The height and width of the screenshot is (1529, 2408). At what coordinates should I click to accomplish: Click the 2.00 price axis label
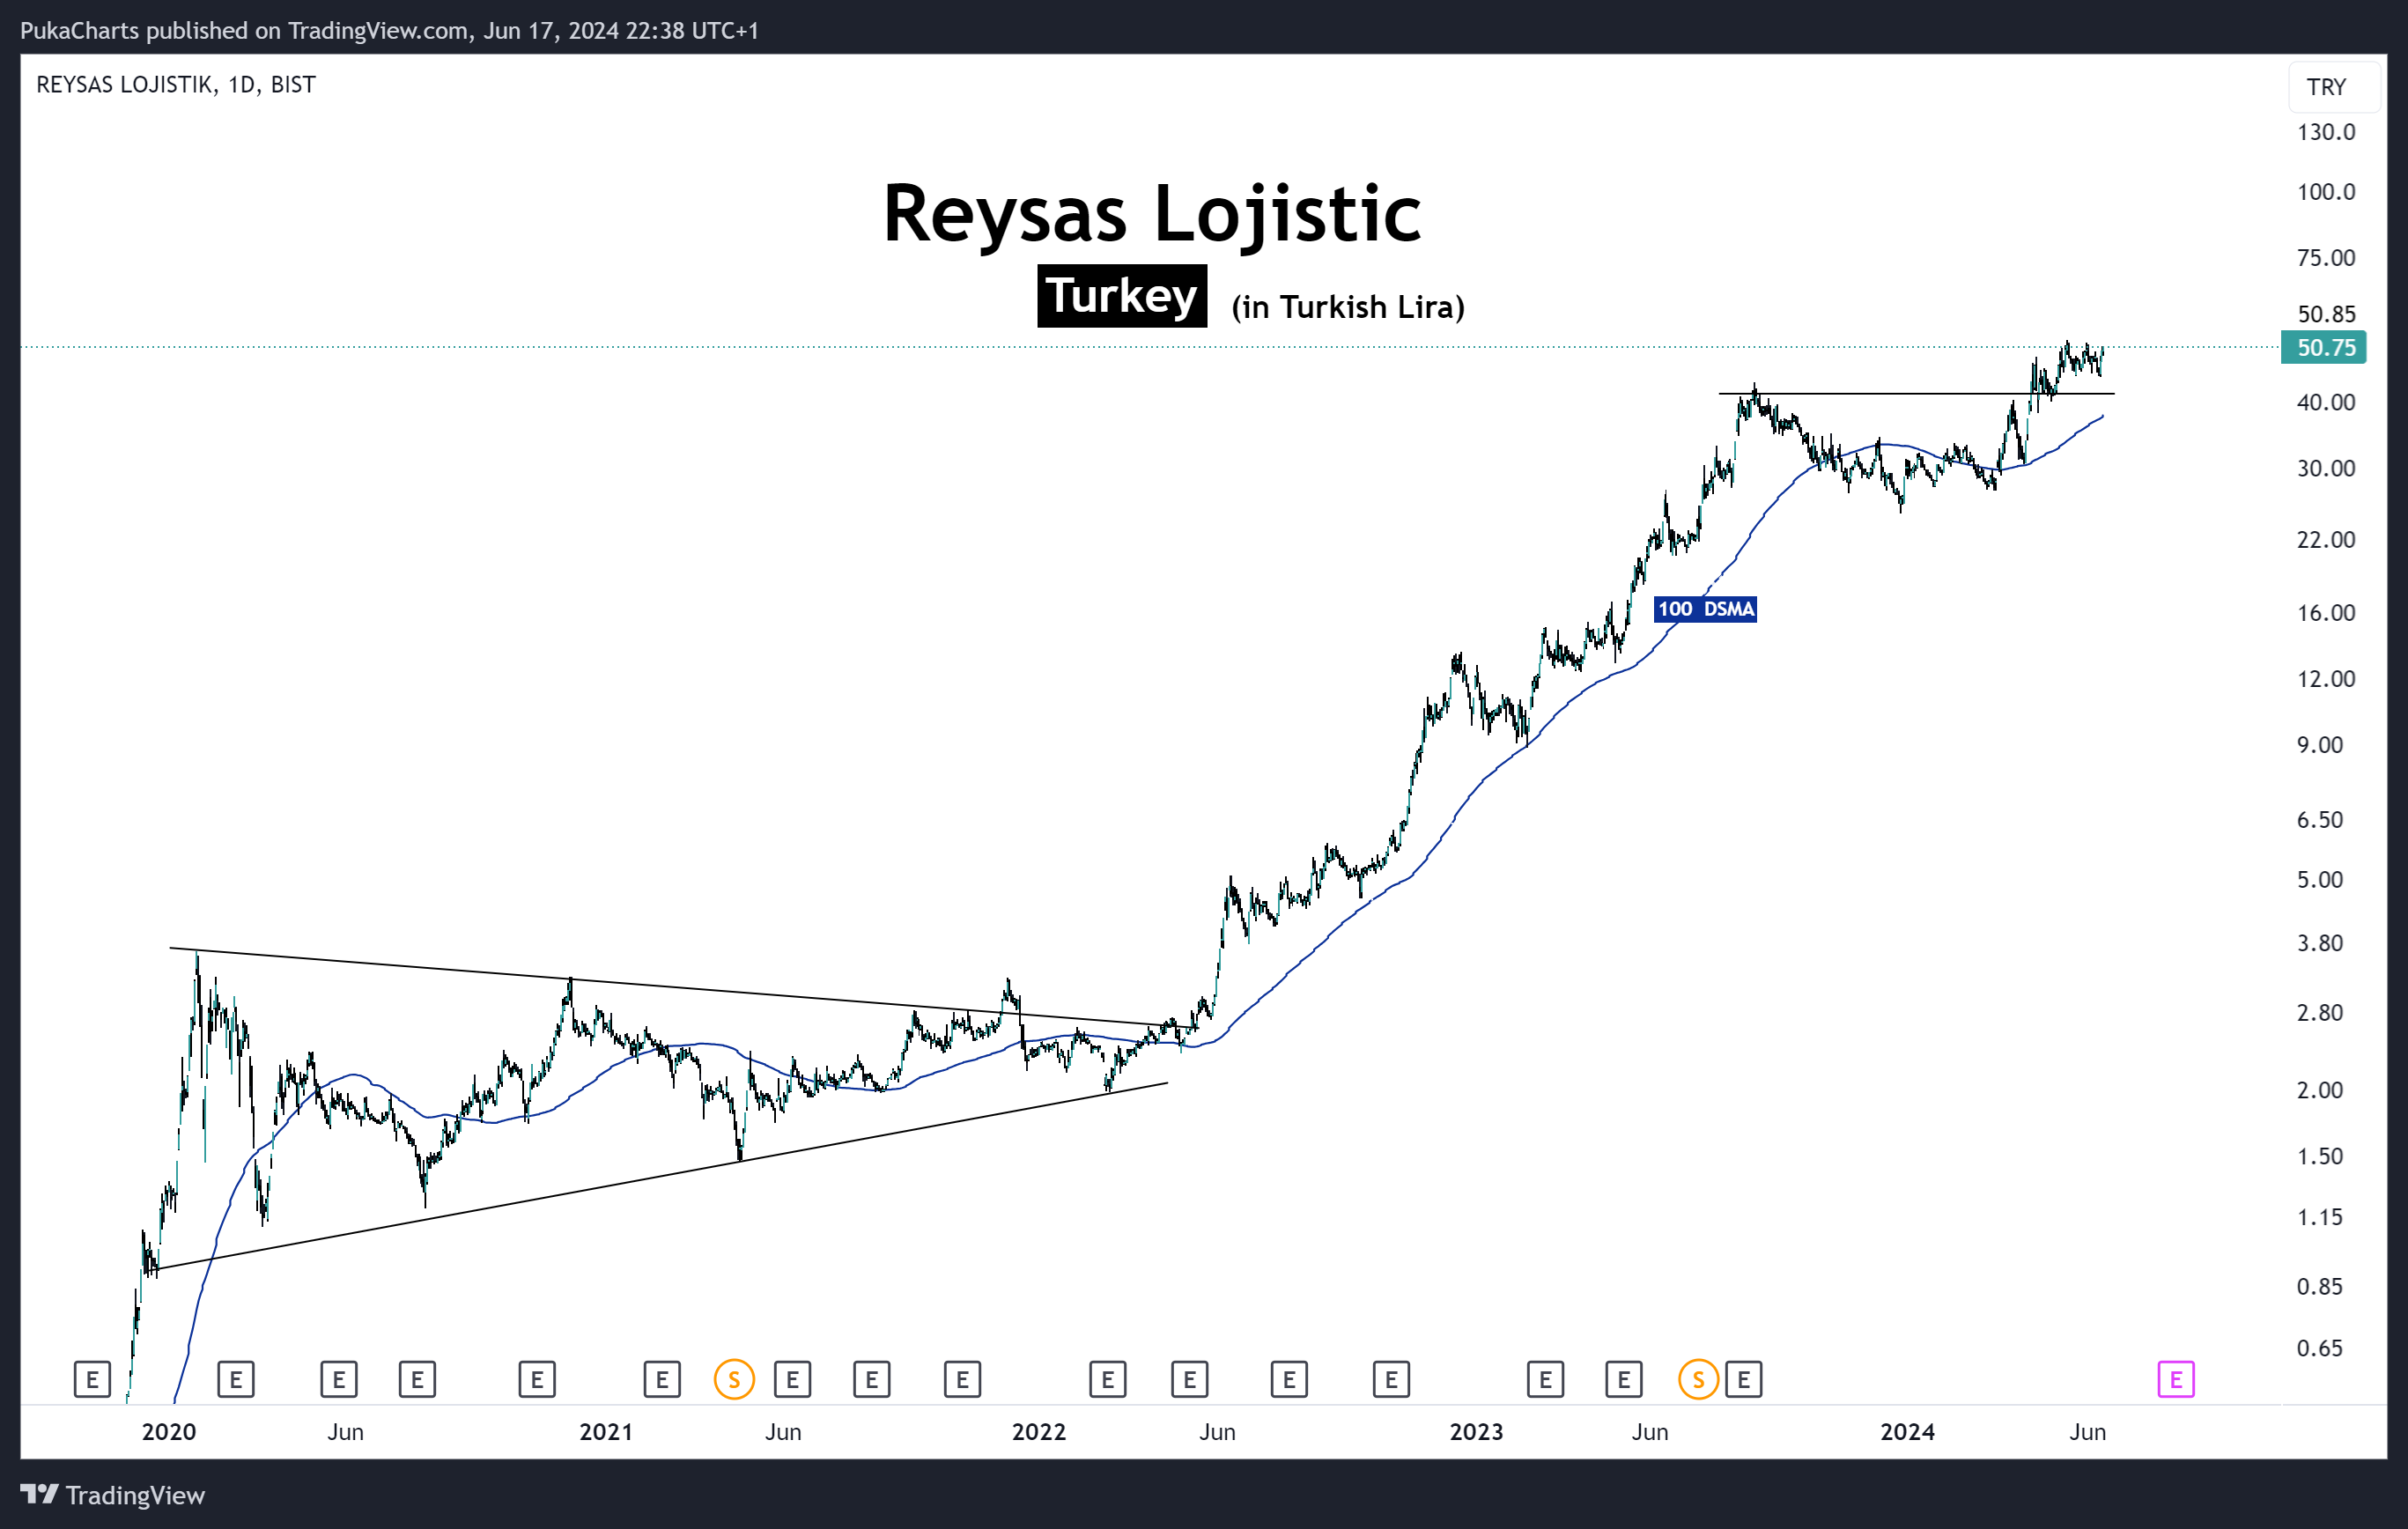tap(2320, 1090)
